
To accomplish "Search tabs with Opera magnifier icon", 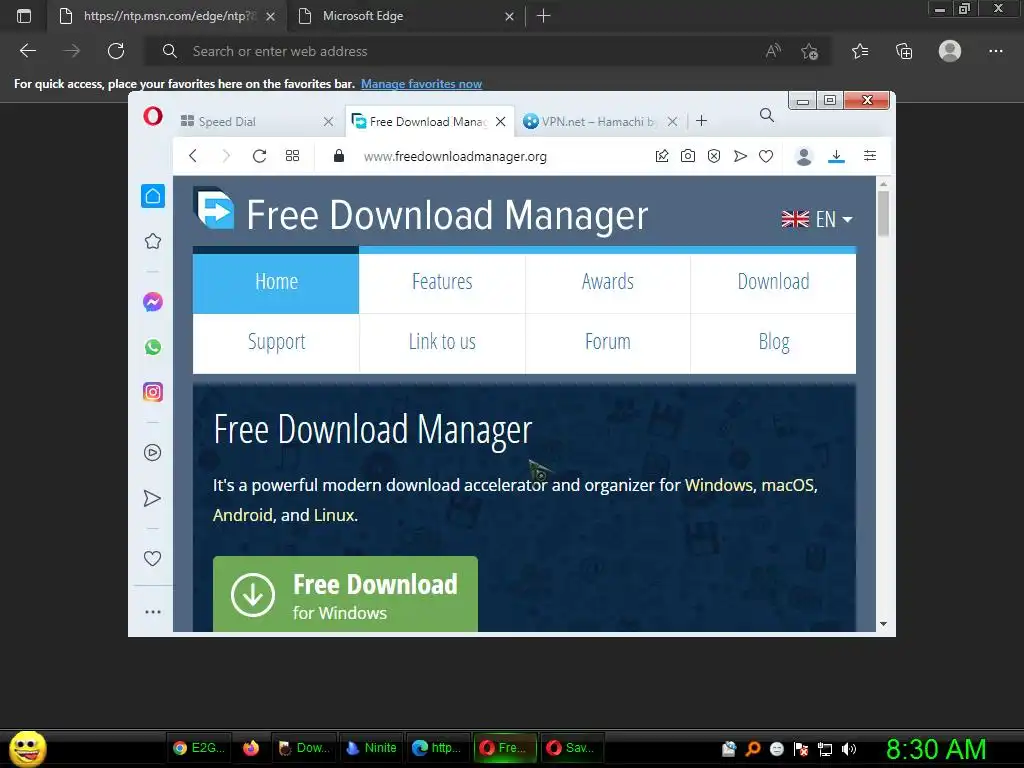I will [767, 116].
